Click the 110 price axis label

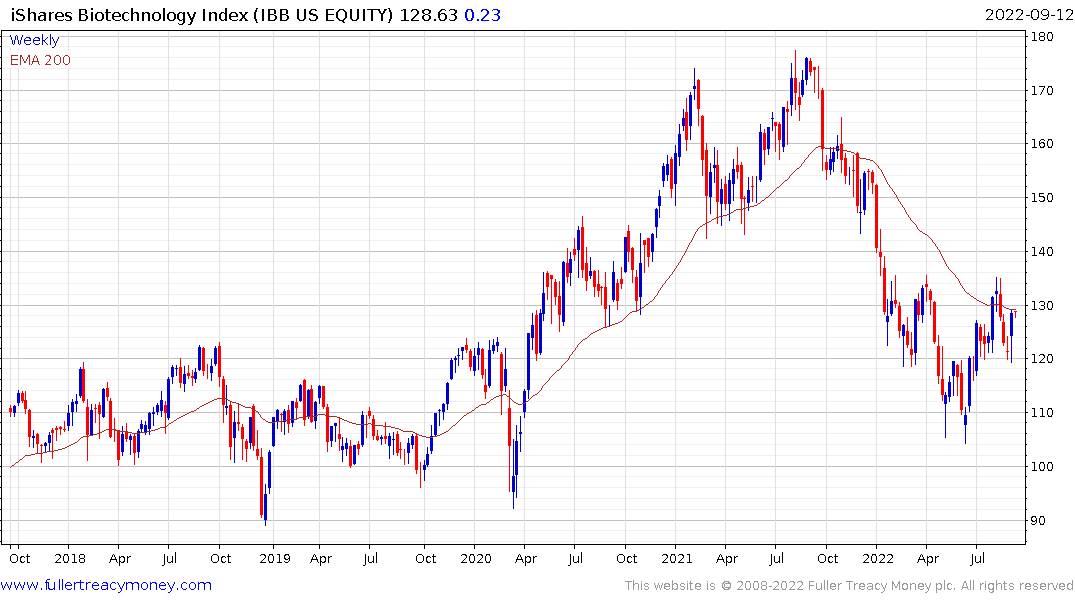coord(1042,412)
